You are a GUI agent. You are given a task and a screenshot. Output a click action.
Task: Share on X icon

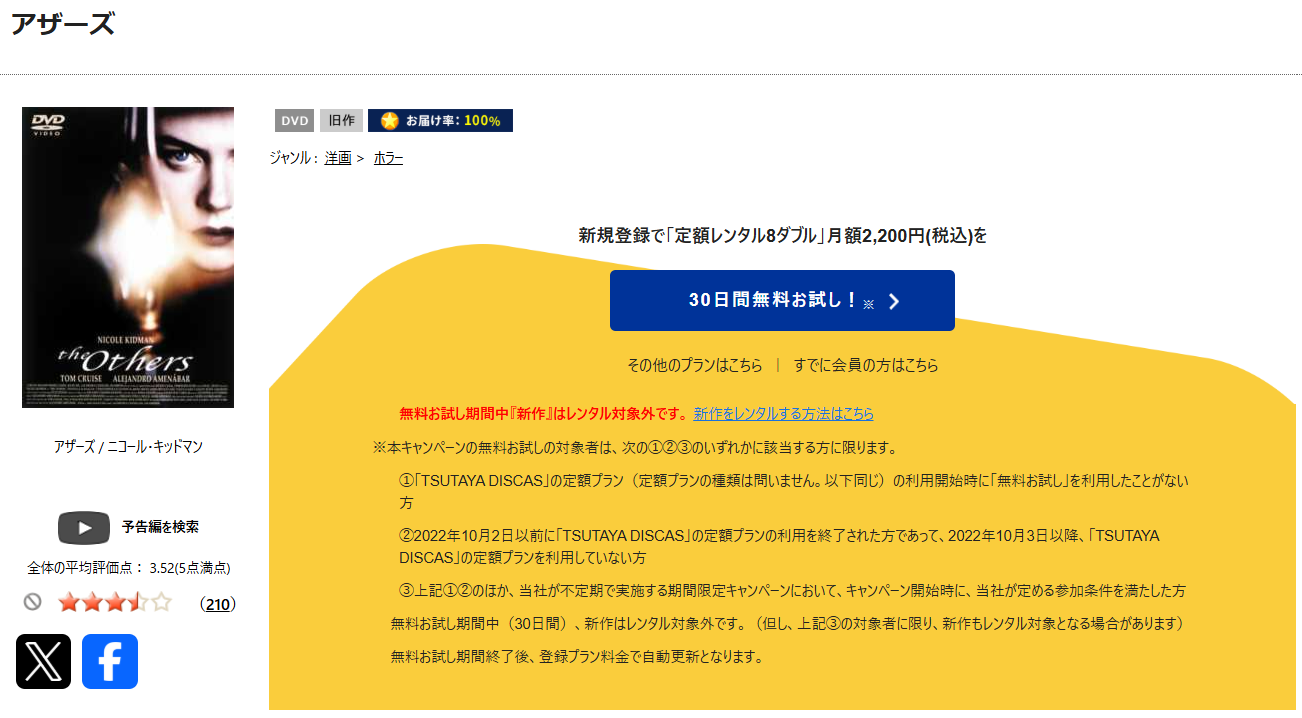tap(43, 661)
